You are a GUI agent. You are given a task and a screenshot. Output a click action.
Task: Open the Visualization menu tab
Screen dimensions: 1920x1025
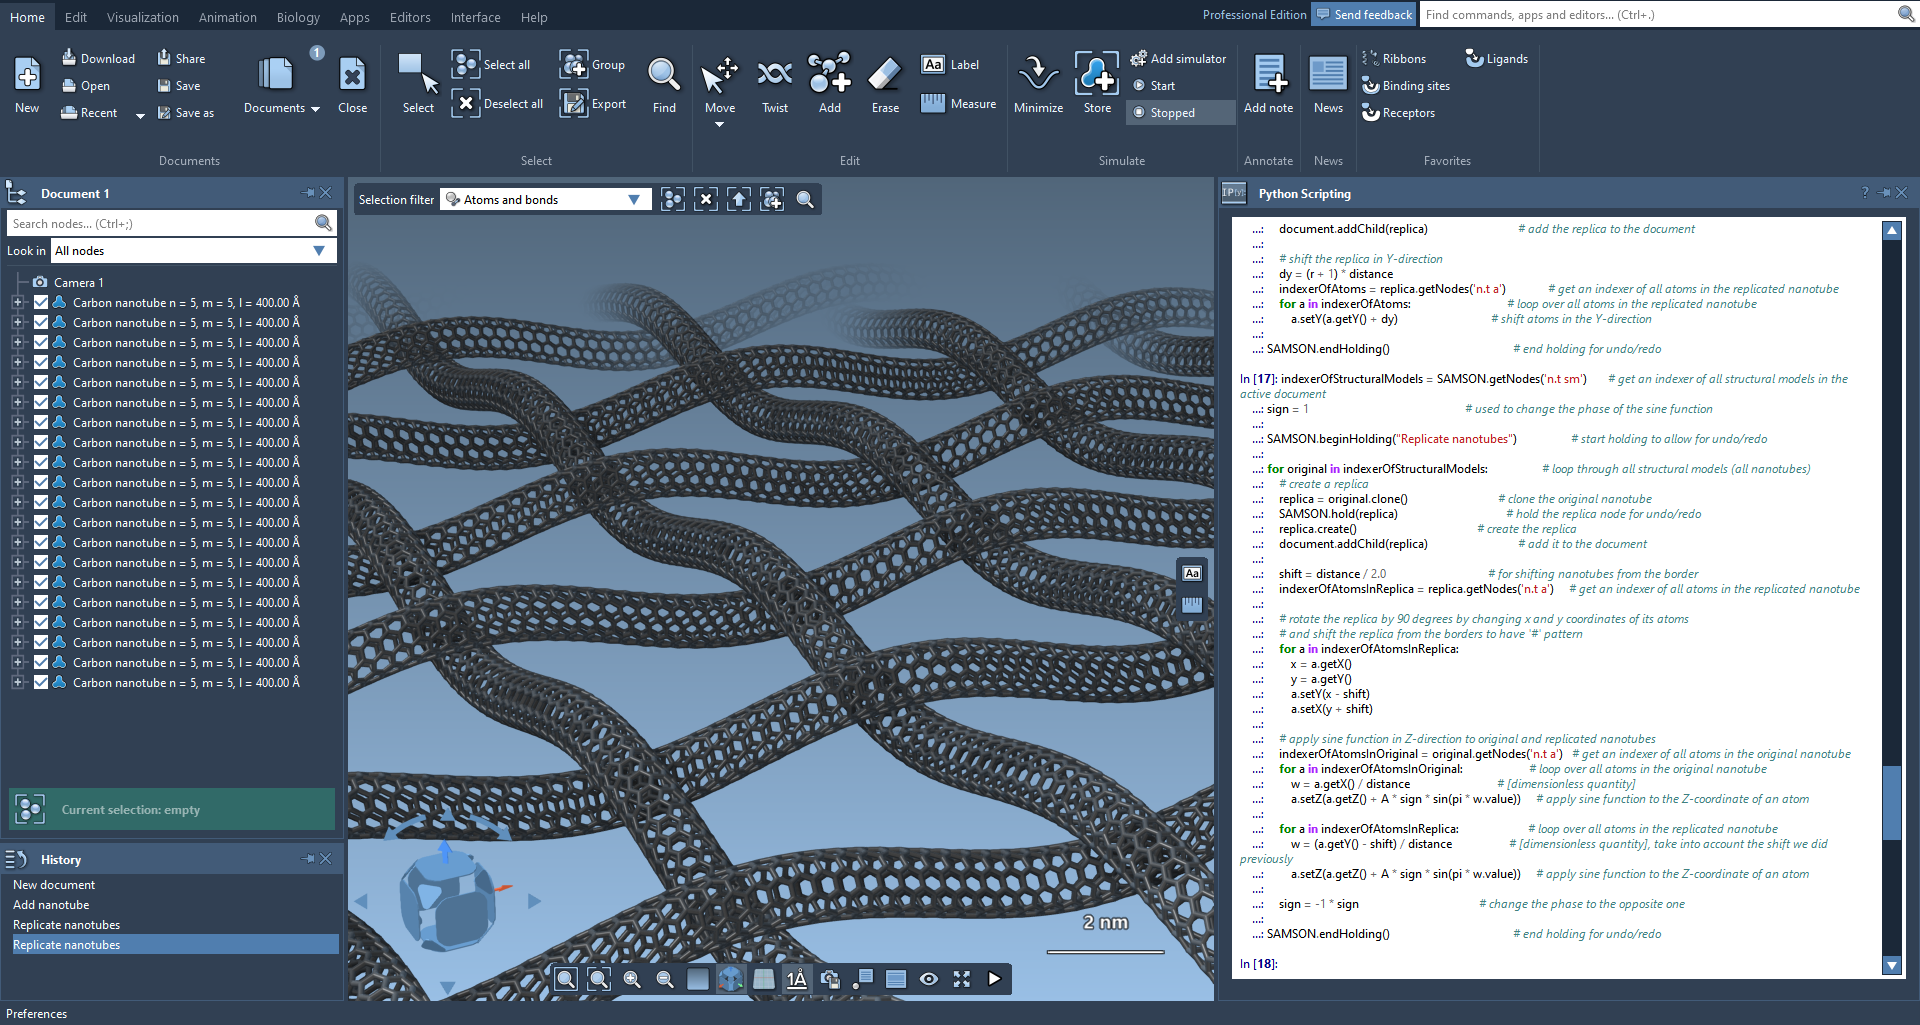click(142, 17)
